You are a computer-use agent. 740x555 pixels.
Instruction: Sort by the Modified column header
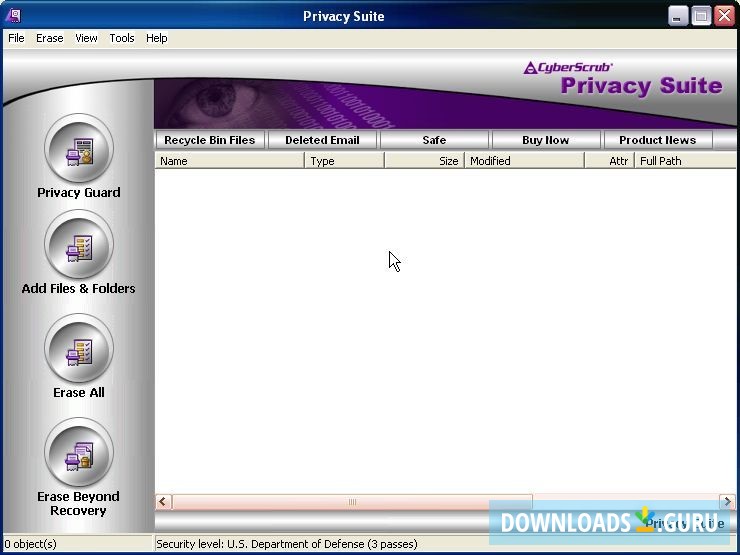tap(525, 161)
